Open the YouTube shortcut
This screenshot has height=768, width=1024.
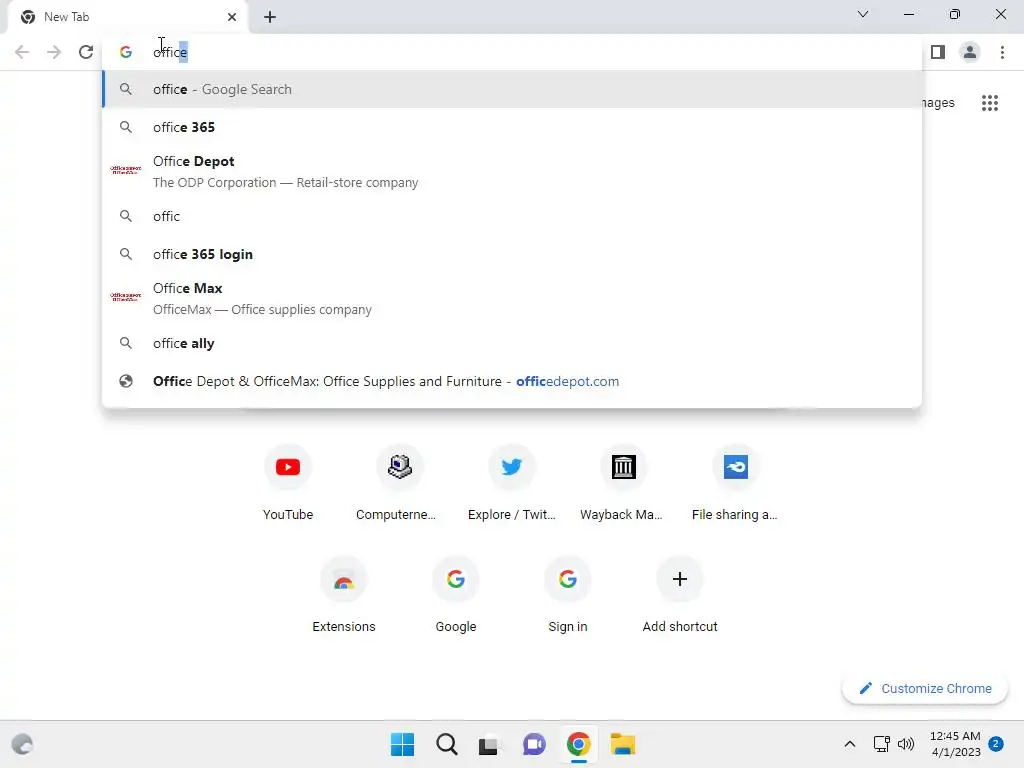pyautogui.click(x=288, y=483)
